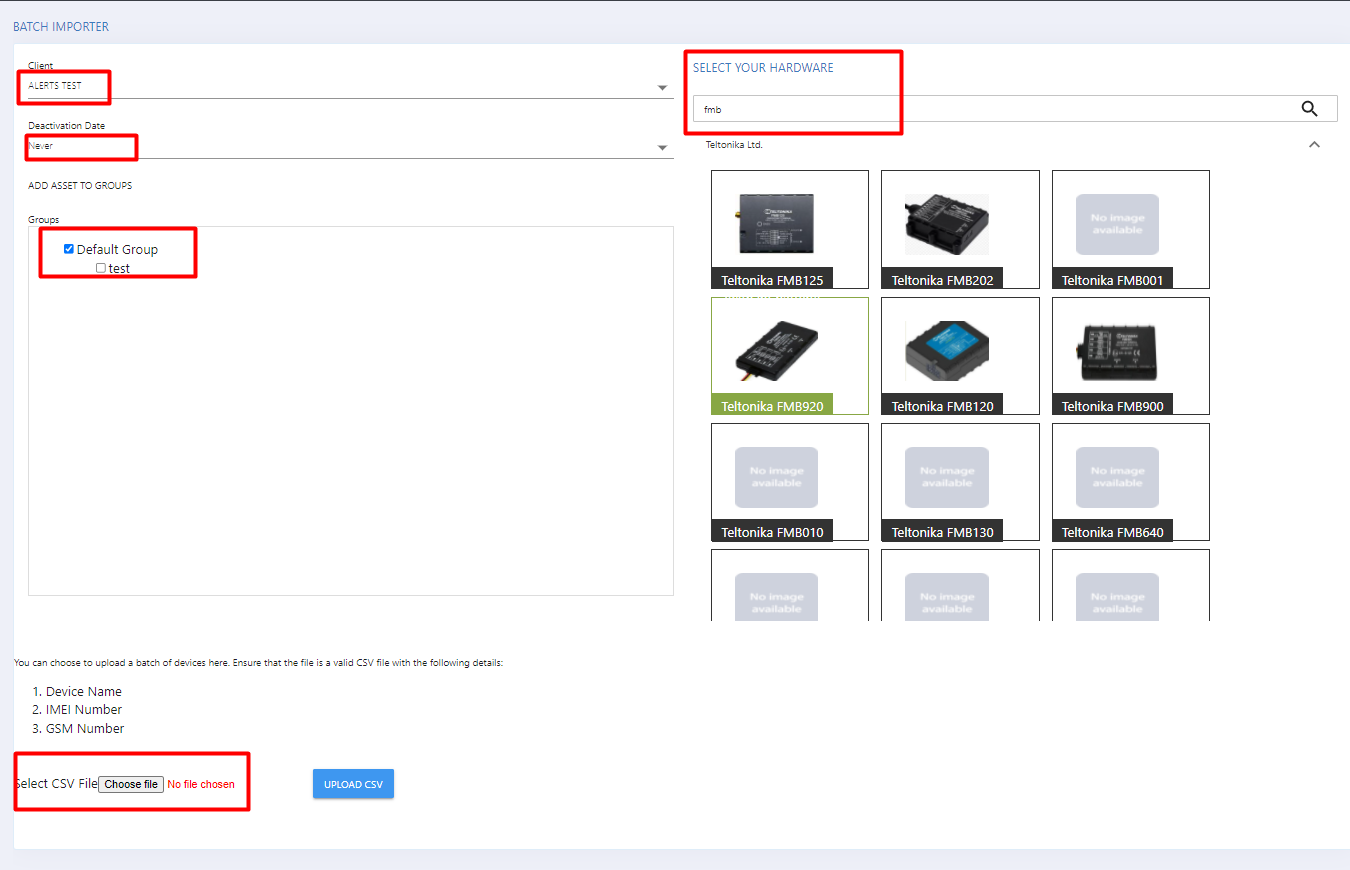Uncheck the Default Group checkbox

pos(69,249)
